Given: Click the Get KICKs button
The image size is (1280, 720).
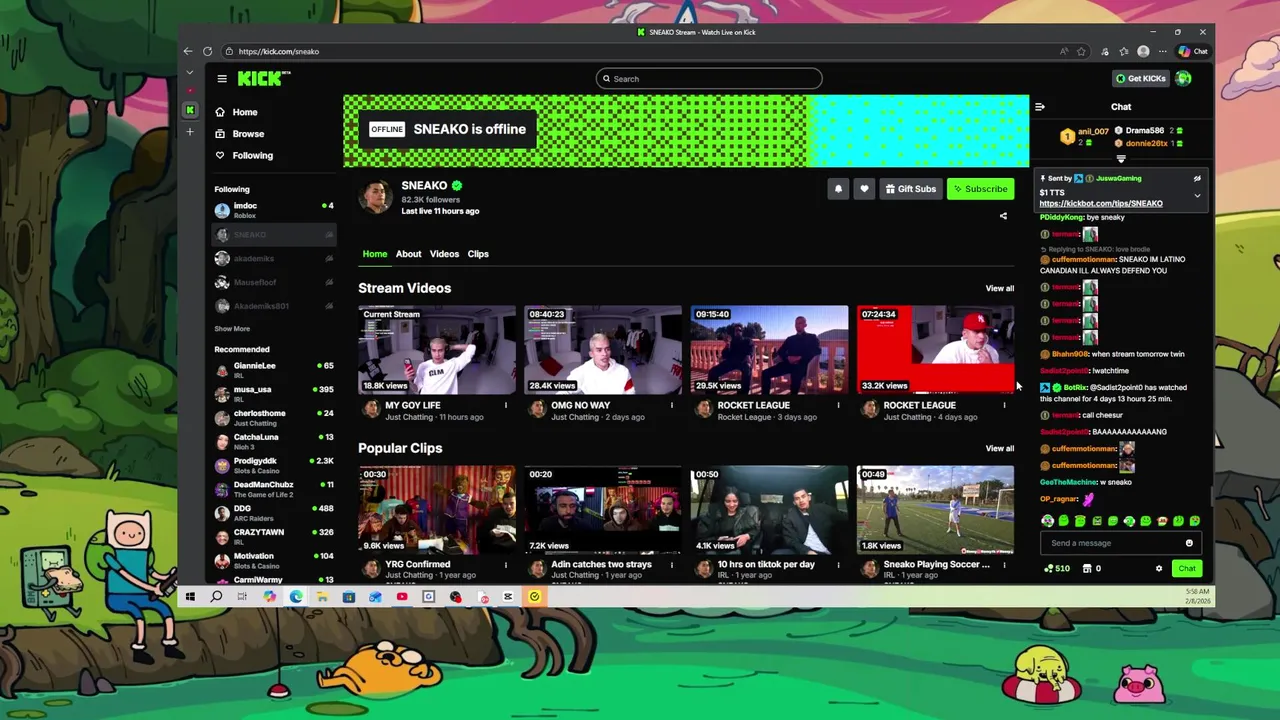Looking at the screenshot, I should pyautogui.click(x=1140, y=78).
